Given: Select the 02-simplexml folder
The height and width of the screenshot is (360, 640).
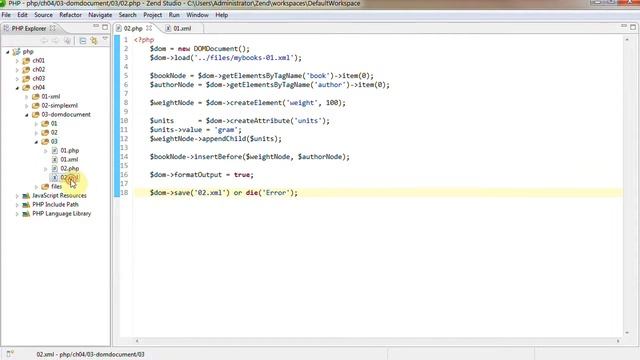Looking at the screenshot, I should click(x=60, y=105).
